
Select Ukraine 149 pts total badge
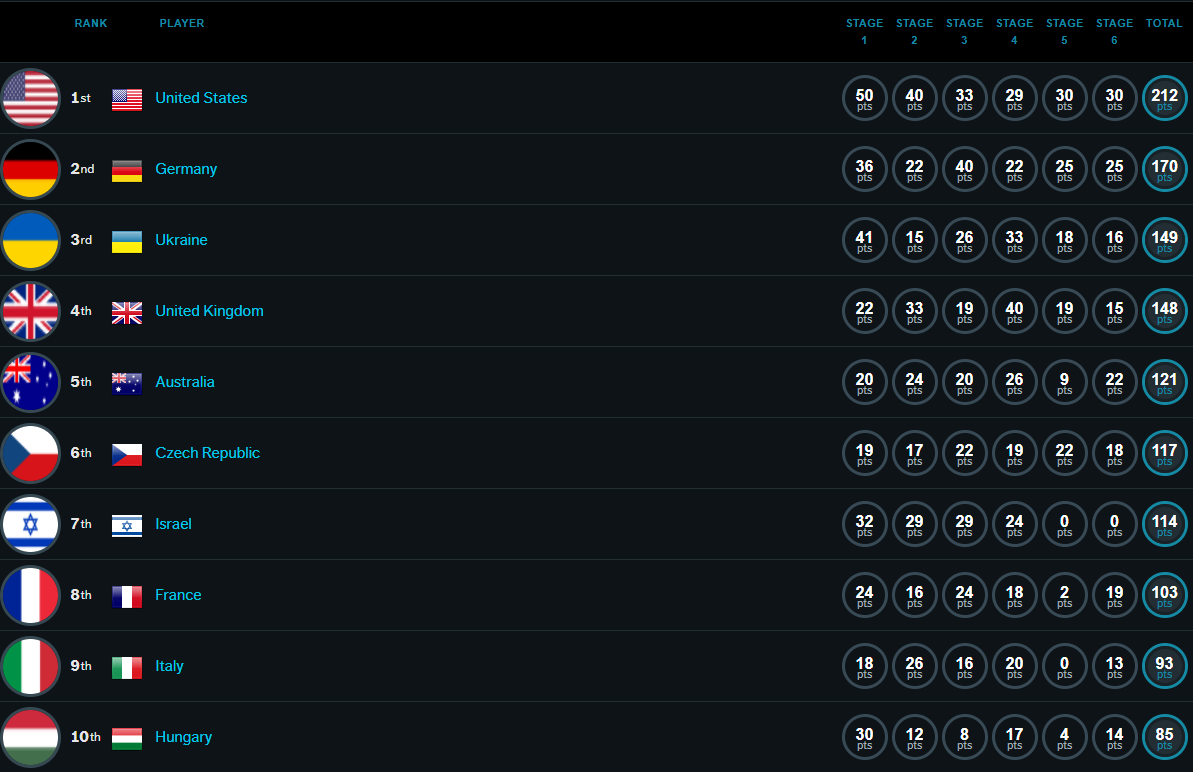[x=1165, y=240]
